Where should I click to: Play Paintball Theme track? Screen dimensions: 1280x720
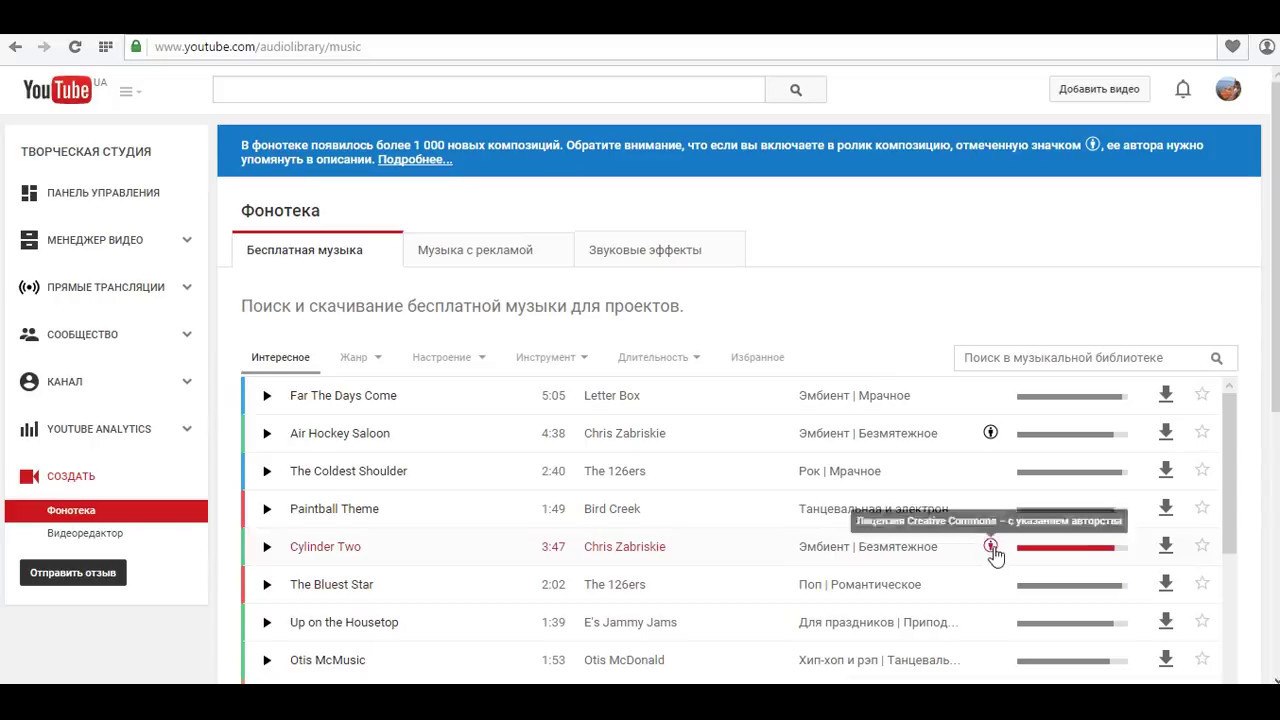[267, 509]
